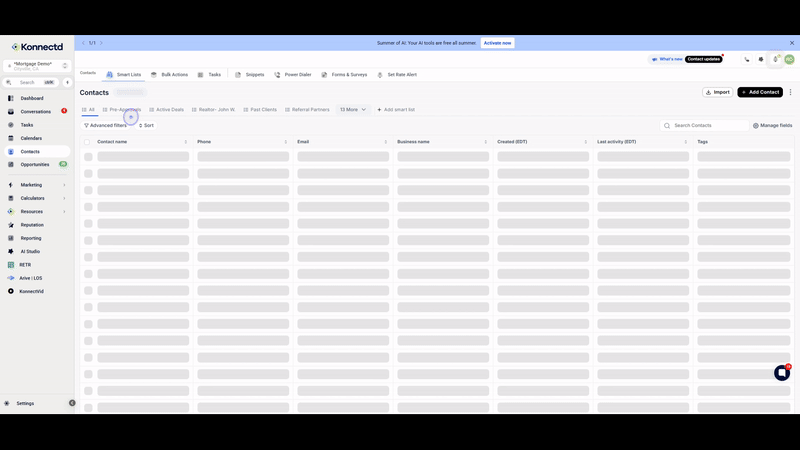
Task: Focus the Search Contacts field
Action: point(704,126)
